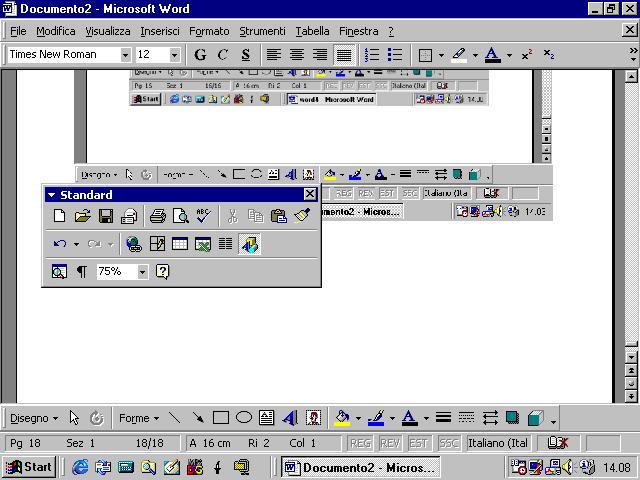Apply Shadow effect from Drawing toolbar
Viewport: 640px width, 480px height.
point(512,418)
